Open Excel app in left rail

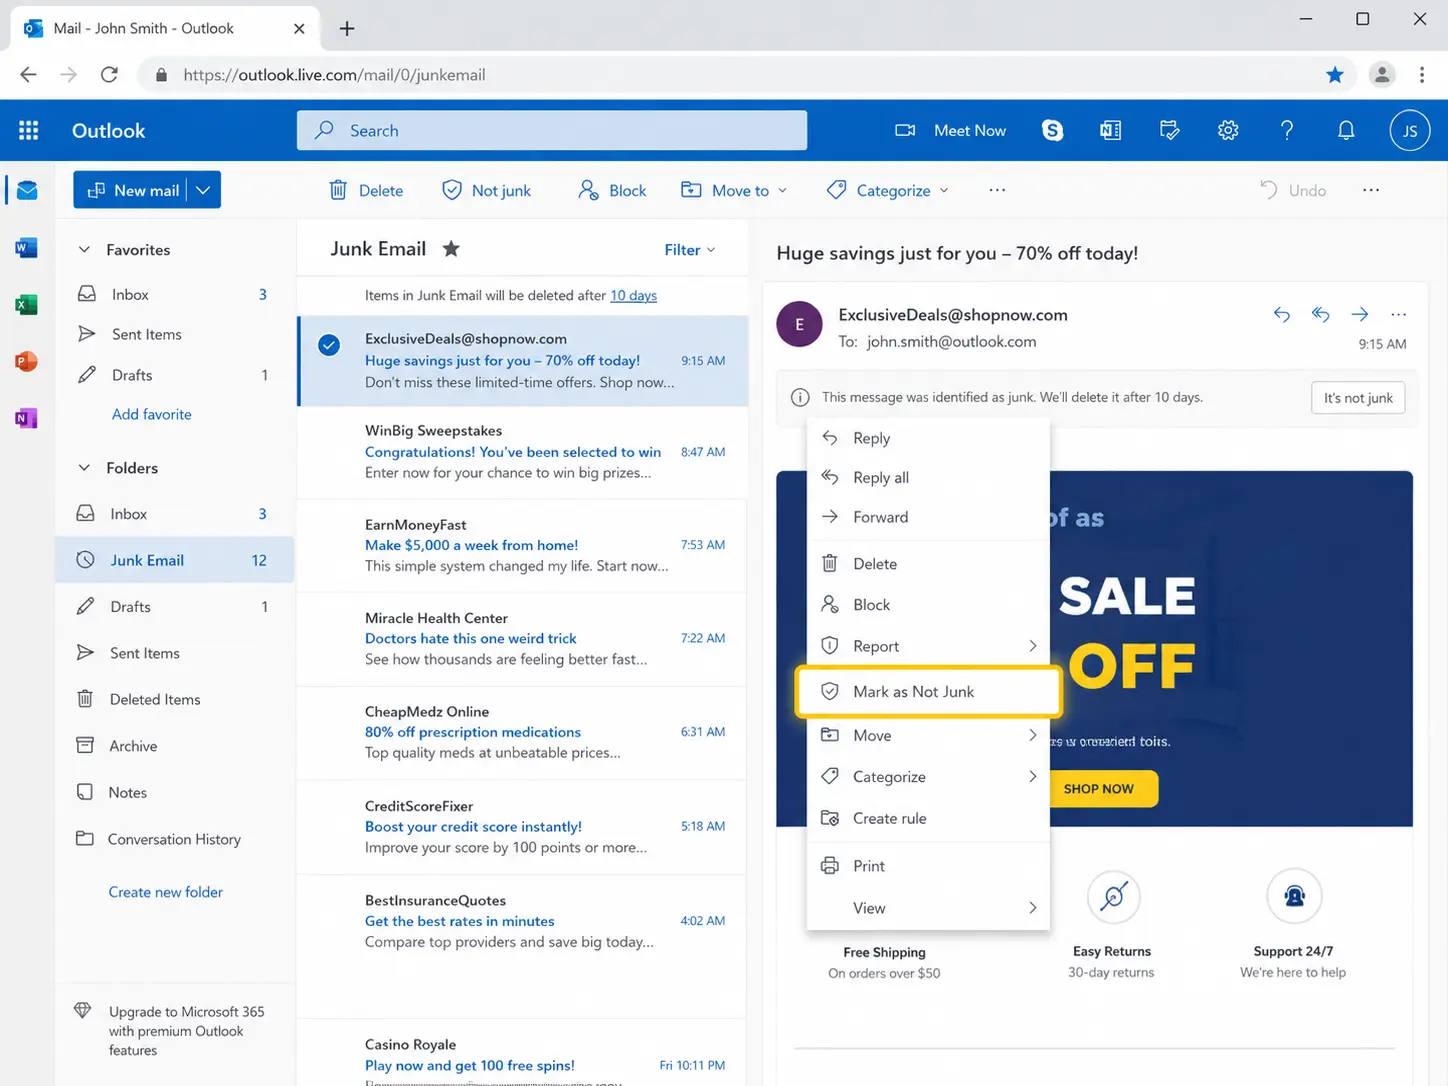click(x=27, y=304)
